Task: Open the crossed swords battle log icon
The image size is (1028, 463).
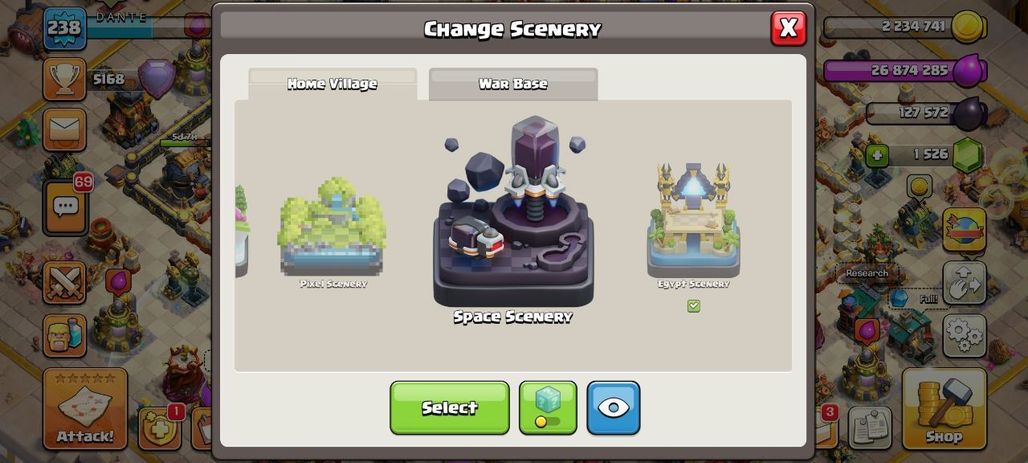Action: (64, 283)
